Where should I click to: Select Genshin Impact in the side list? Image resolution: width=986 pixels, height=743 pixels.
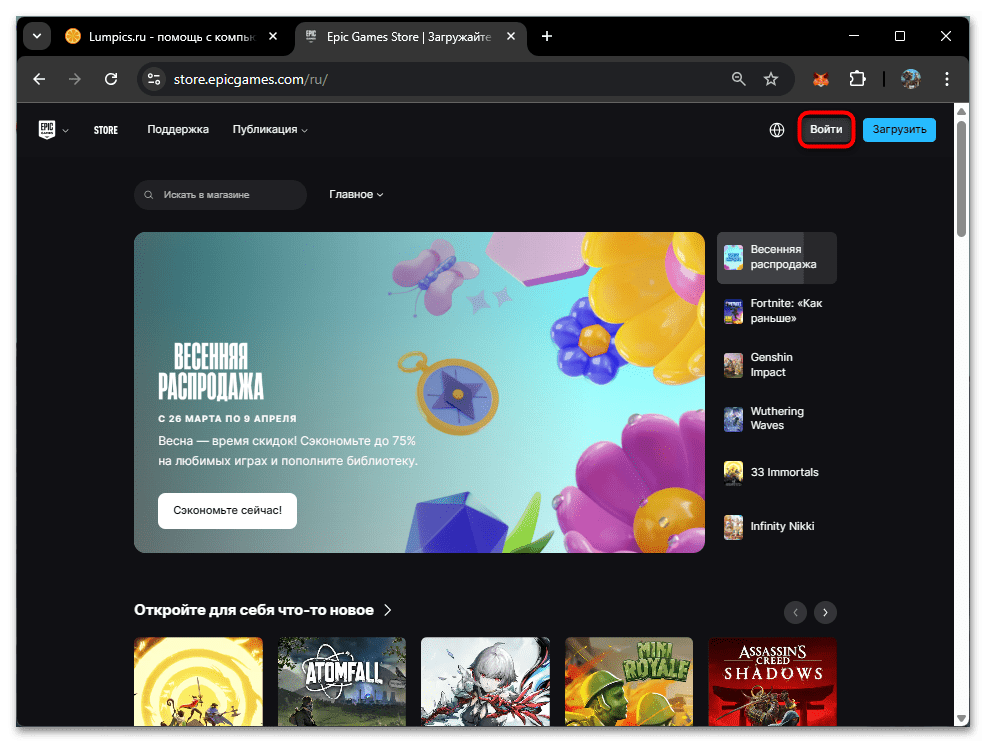[x=777, y=365]
